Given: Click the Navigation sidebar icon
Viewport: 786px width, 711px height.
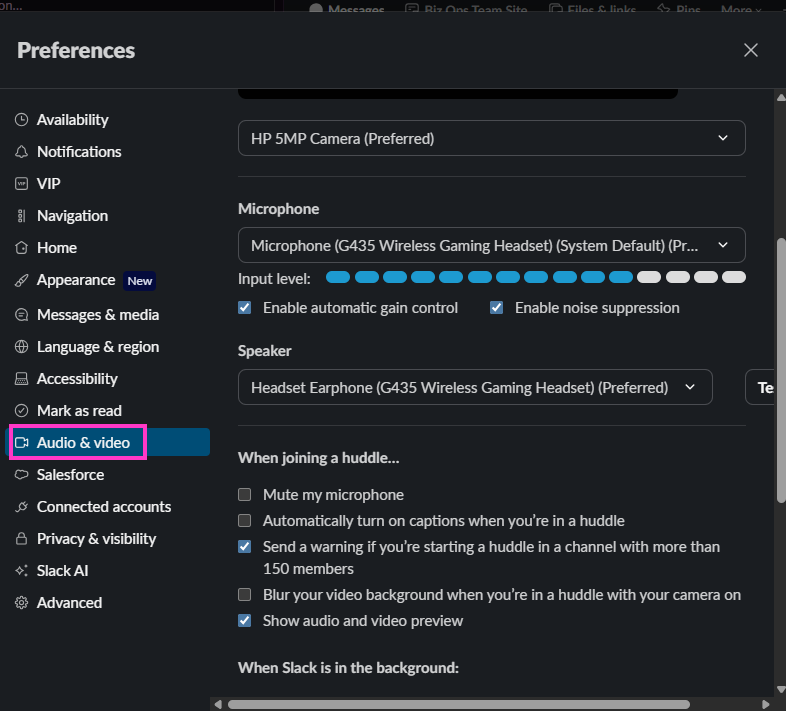Looking at the screenshot, I should click(x=22, y=216).
